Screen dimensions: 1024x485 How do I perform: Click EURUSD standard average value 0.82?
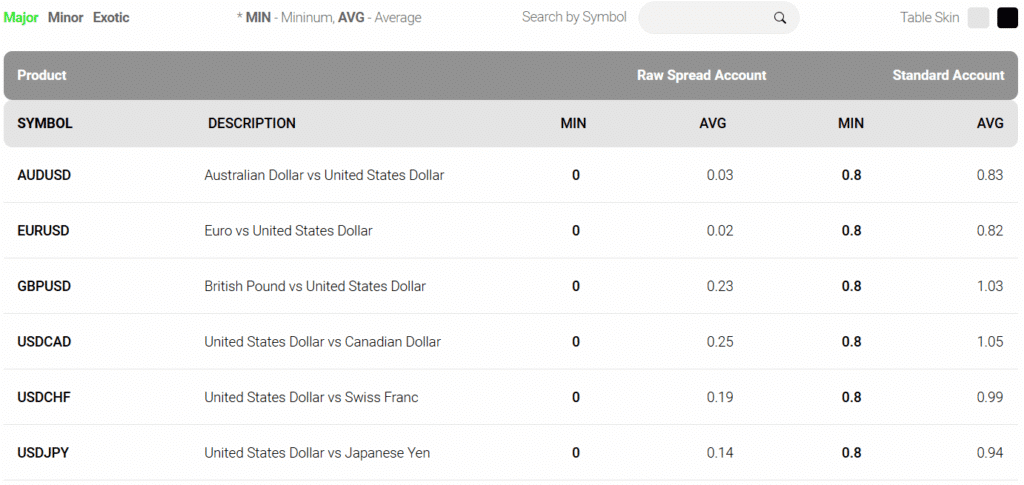(990, 230)
